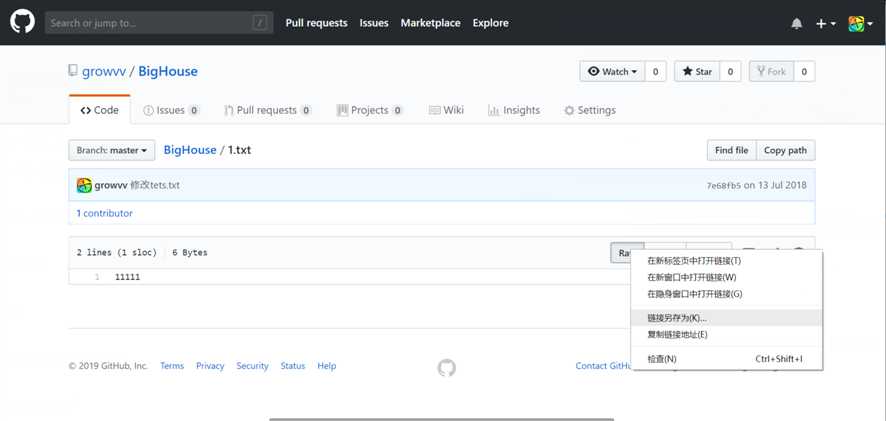Switch to the repository Issues tab
This screenshot has height=421, width=886.
(171, 110)
